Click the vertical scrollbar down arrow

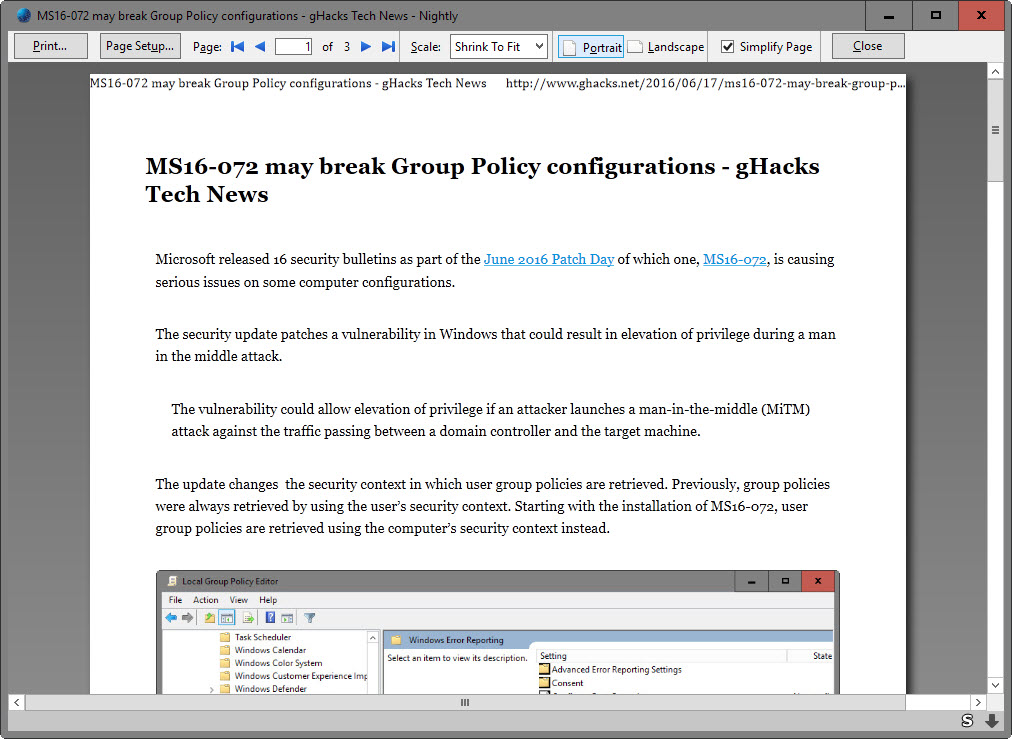[x=995, y=685]
